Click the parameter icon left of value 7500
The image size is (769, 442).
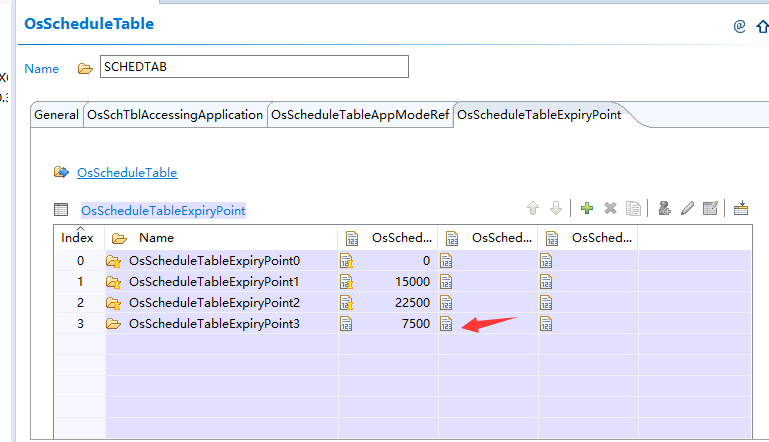[x=346, y=324]
